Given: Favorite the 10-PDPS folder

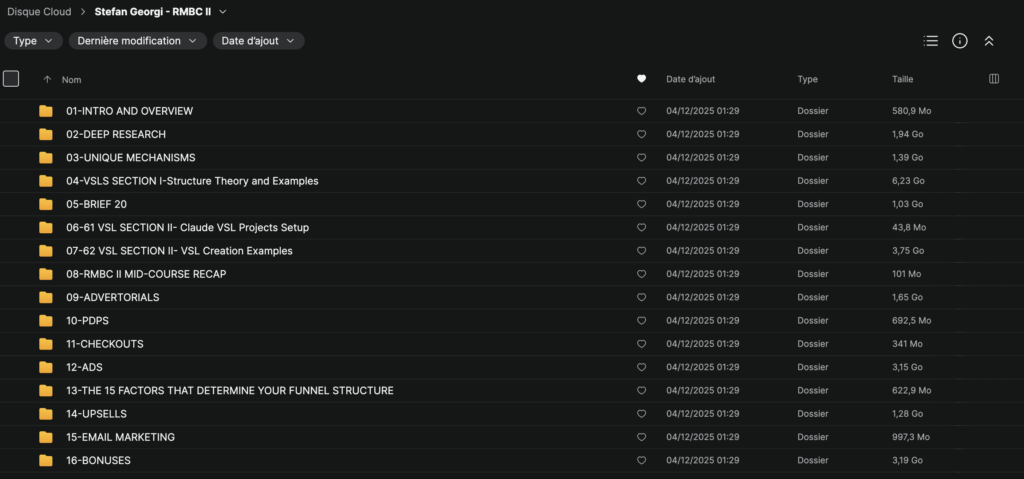Looking at the screenshot, I should coord(641,321).
